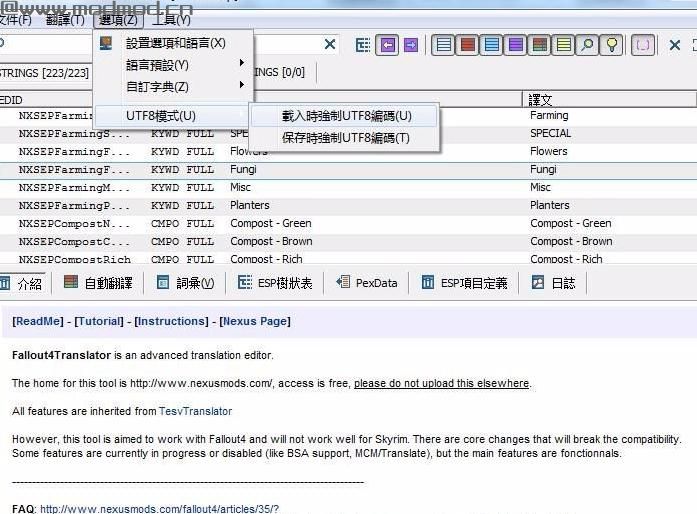Click the 日誌 tab icon
Screen dimensions: 697x514
point(538,282)
